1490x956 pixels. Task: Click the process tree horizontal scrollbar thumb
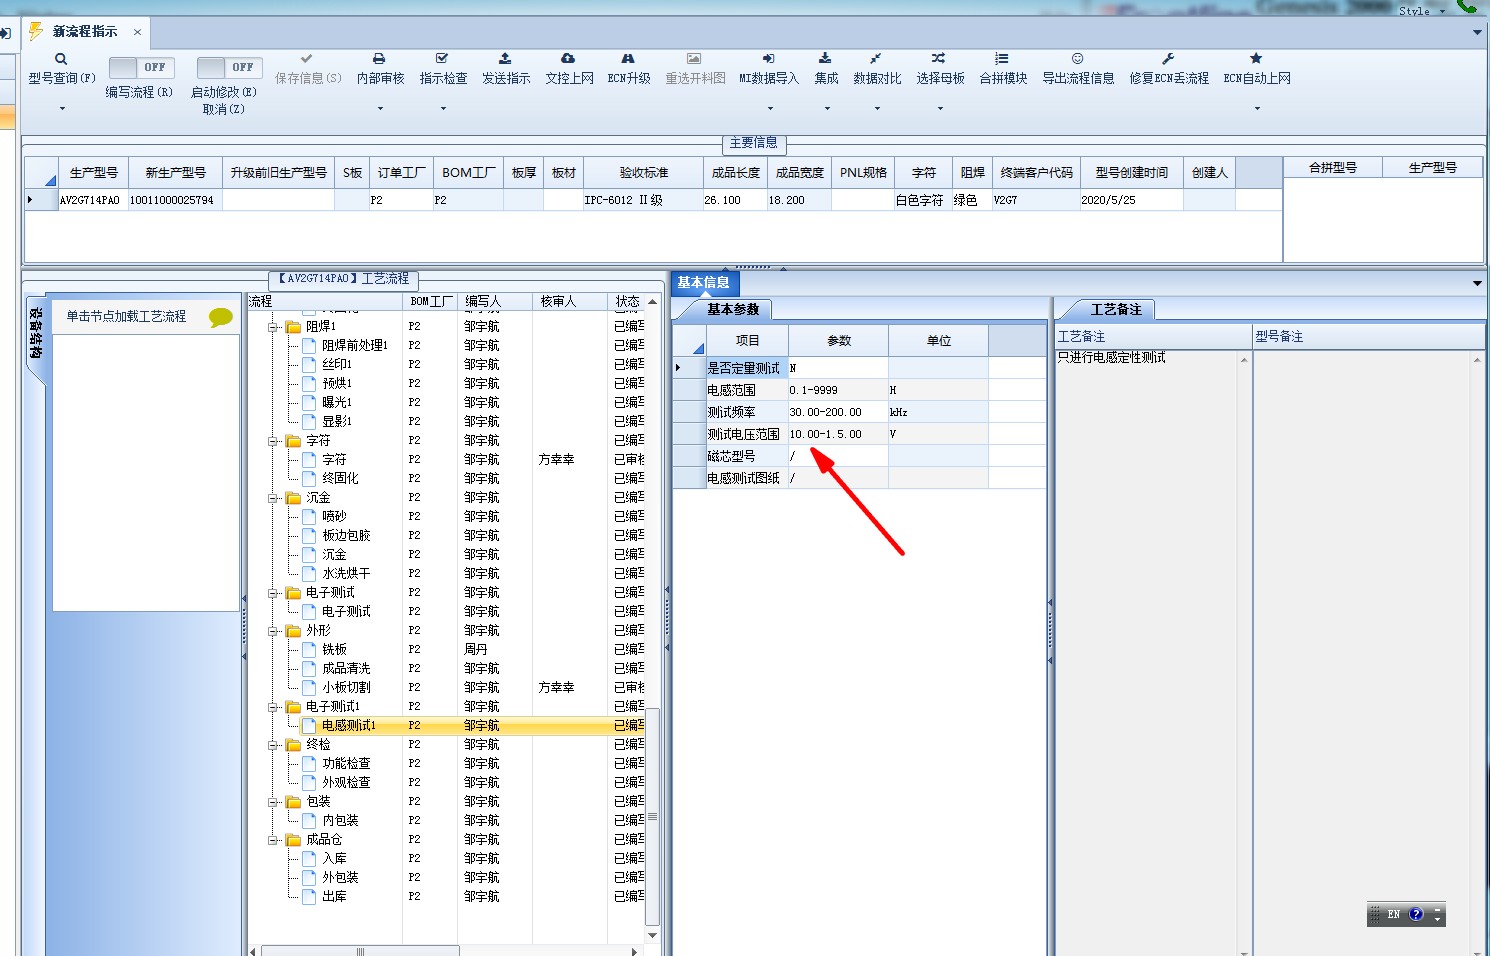pyautogui.click(x=360, y=951)
